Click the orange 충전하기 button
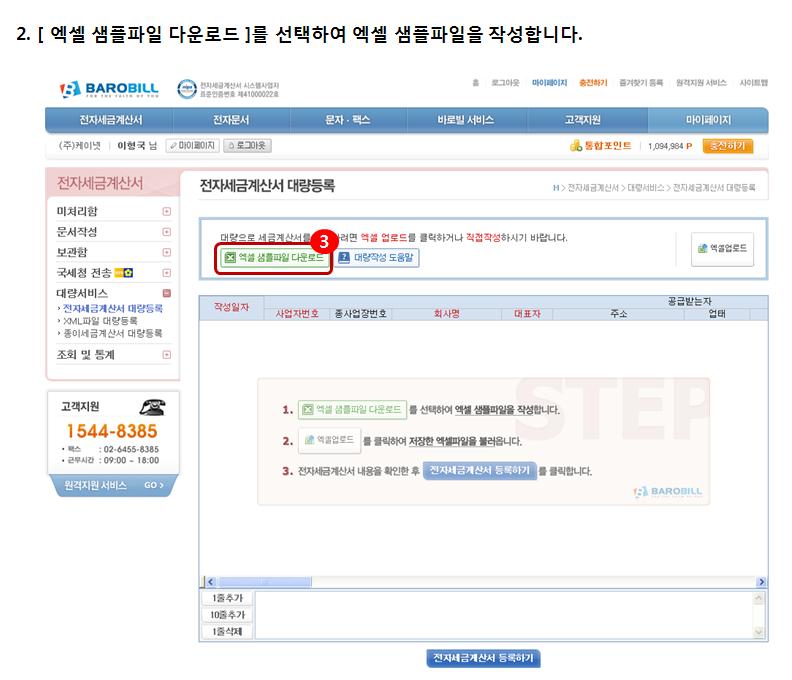The width and height of the screenshot is (792, 680). point(727,146)
